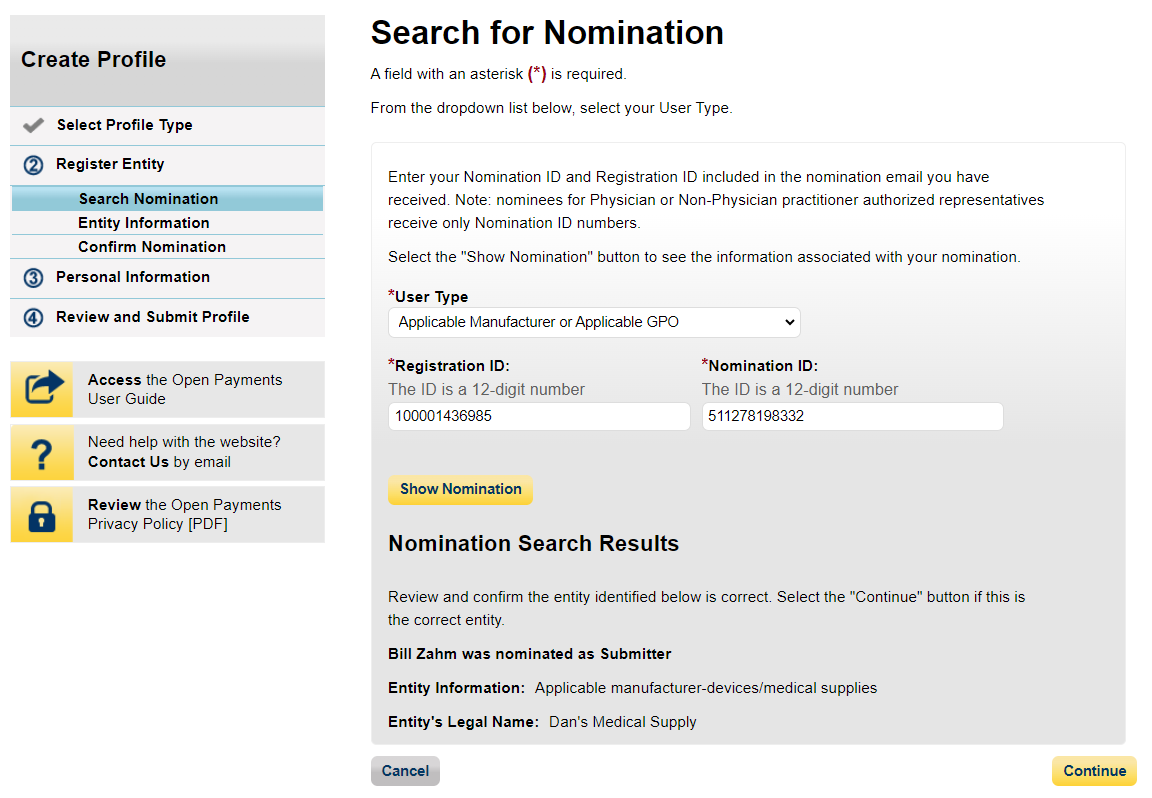Click the Registration ID input field
The height and width of the screenshot is (798, 1152).
[539, 417]
